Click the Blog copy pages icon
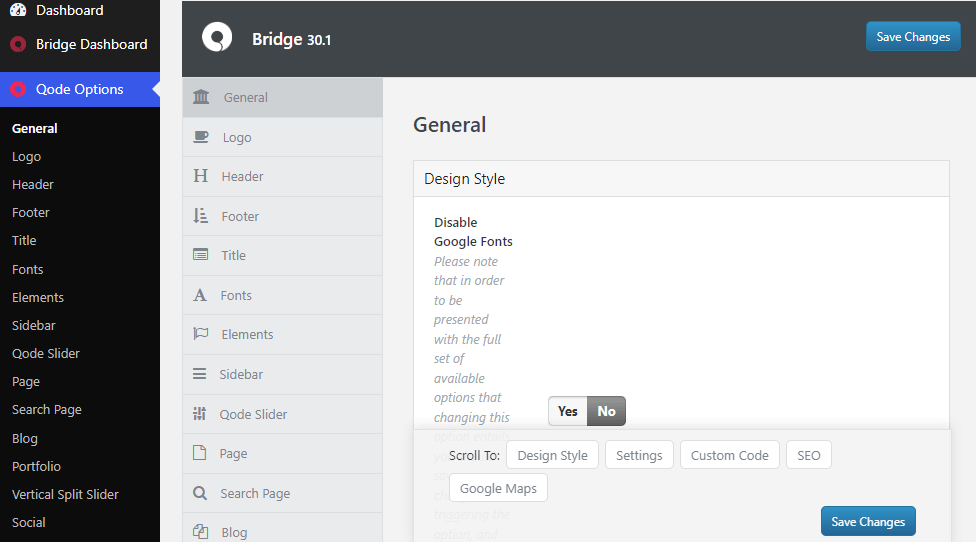 [x=200, y=532]
